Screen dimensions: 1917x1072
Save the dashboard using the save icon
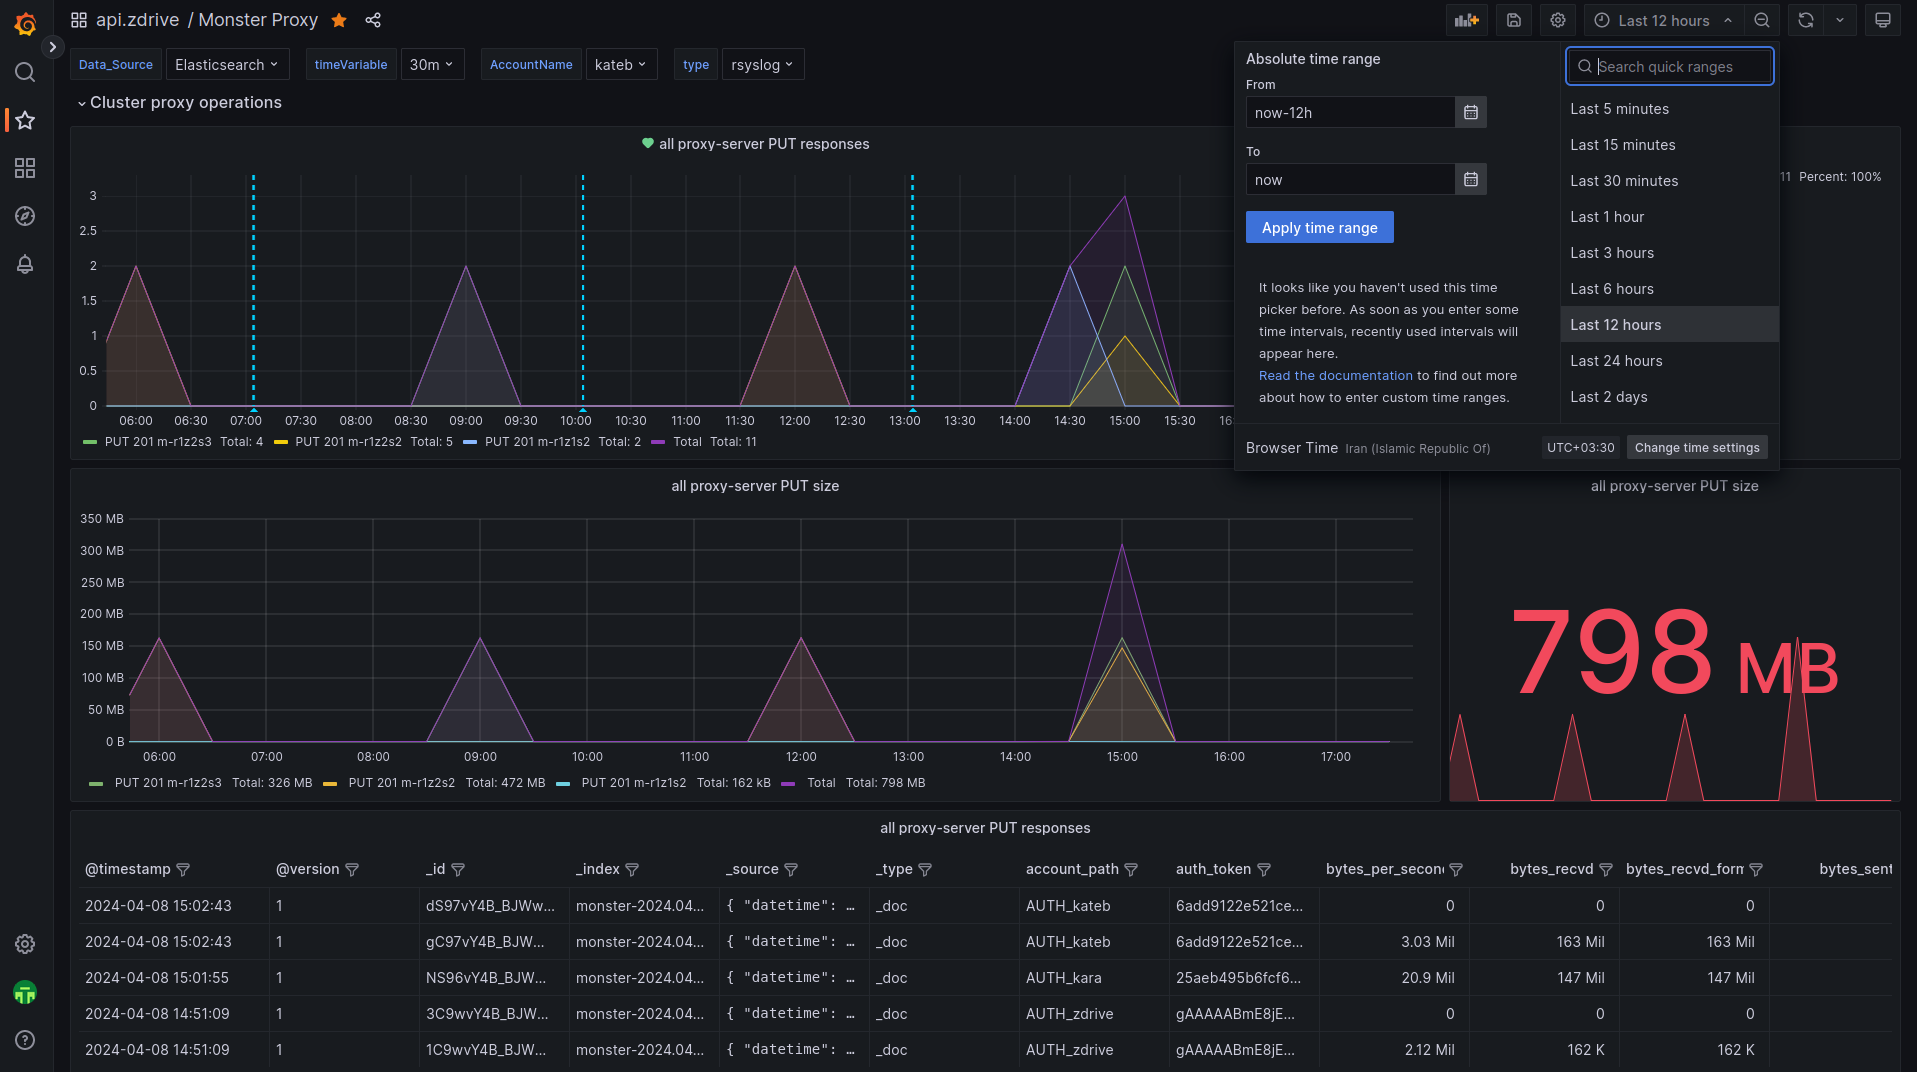pos(1514,20)
